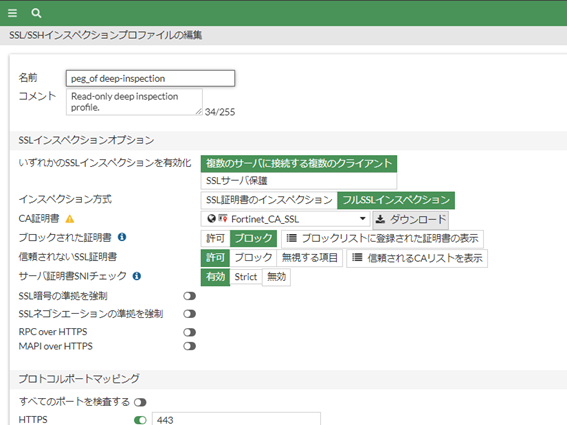Click the download icon on ダウンロード button
Screen dimensions: 567x425
(x=380, y=219)
